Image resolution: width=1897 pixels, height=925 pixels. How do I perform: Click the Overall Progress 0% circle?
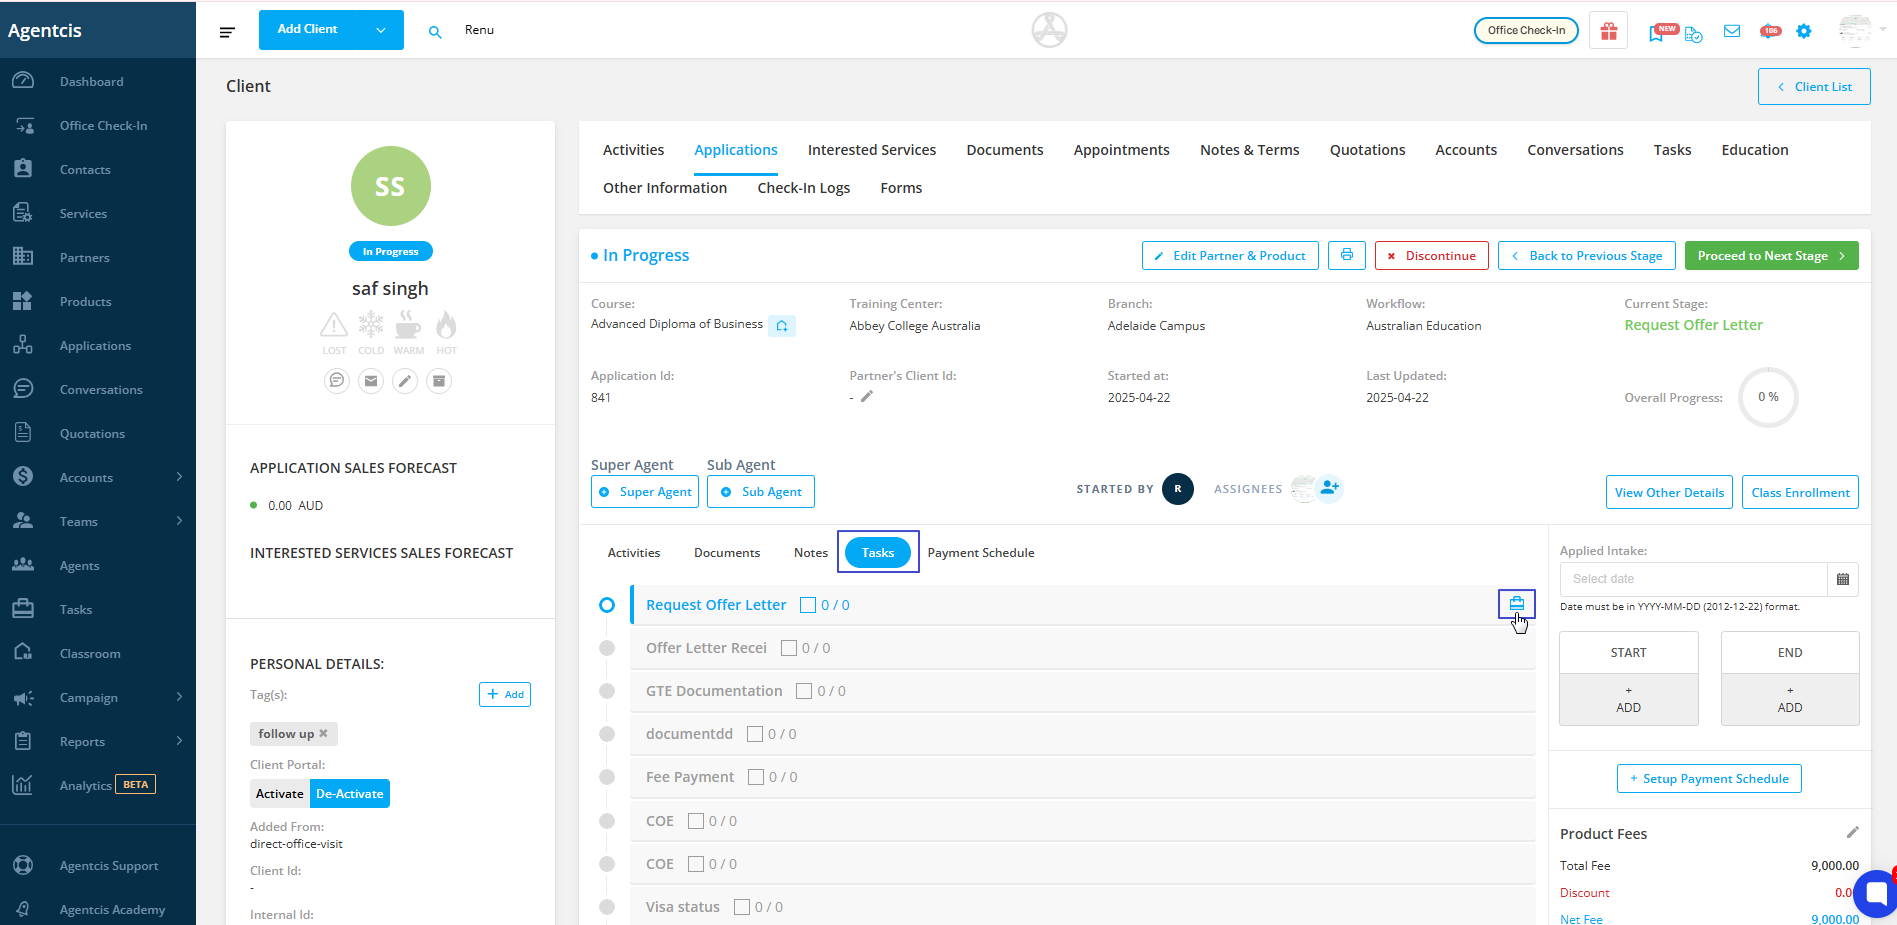pos(1768,397)
